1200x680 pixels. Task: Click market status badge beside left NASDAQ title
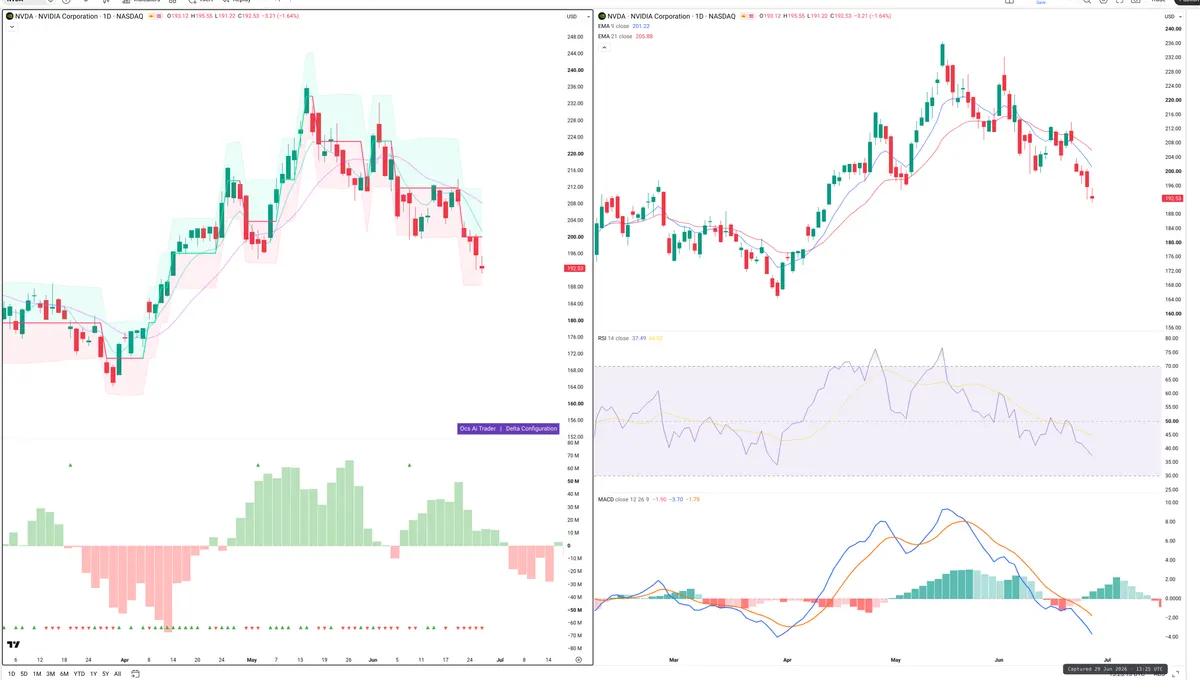tap(155, 17)
